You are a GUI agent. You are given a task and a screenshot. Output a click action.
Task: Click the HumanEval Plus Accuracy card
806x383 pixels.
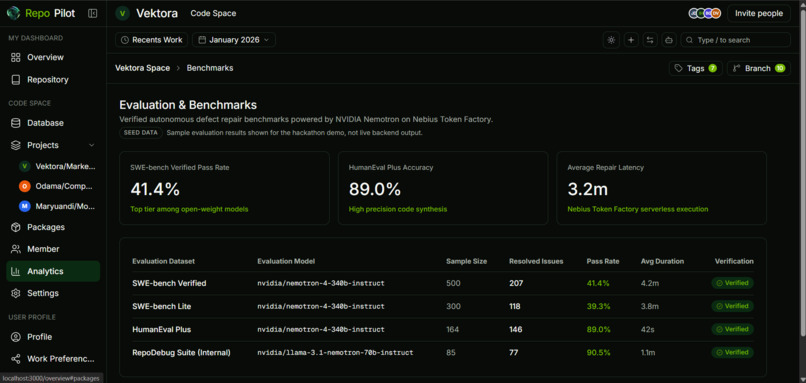443,188
